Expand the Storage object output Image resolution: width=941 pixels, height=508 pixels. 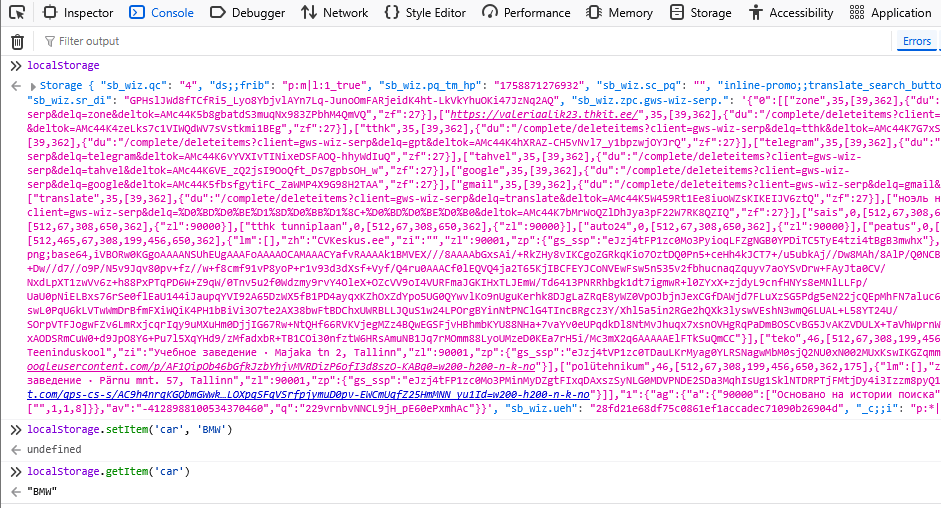coord(16,87)
